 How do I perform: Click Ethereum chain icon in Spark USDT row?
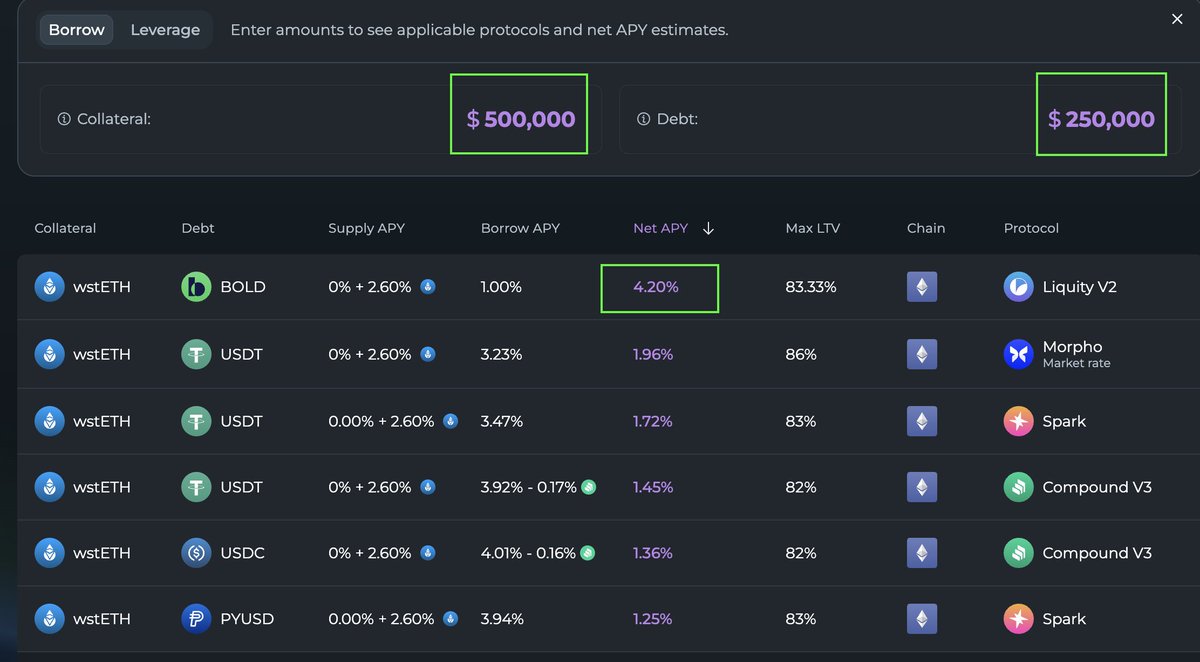tap(922, 421)
